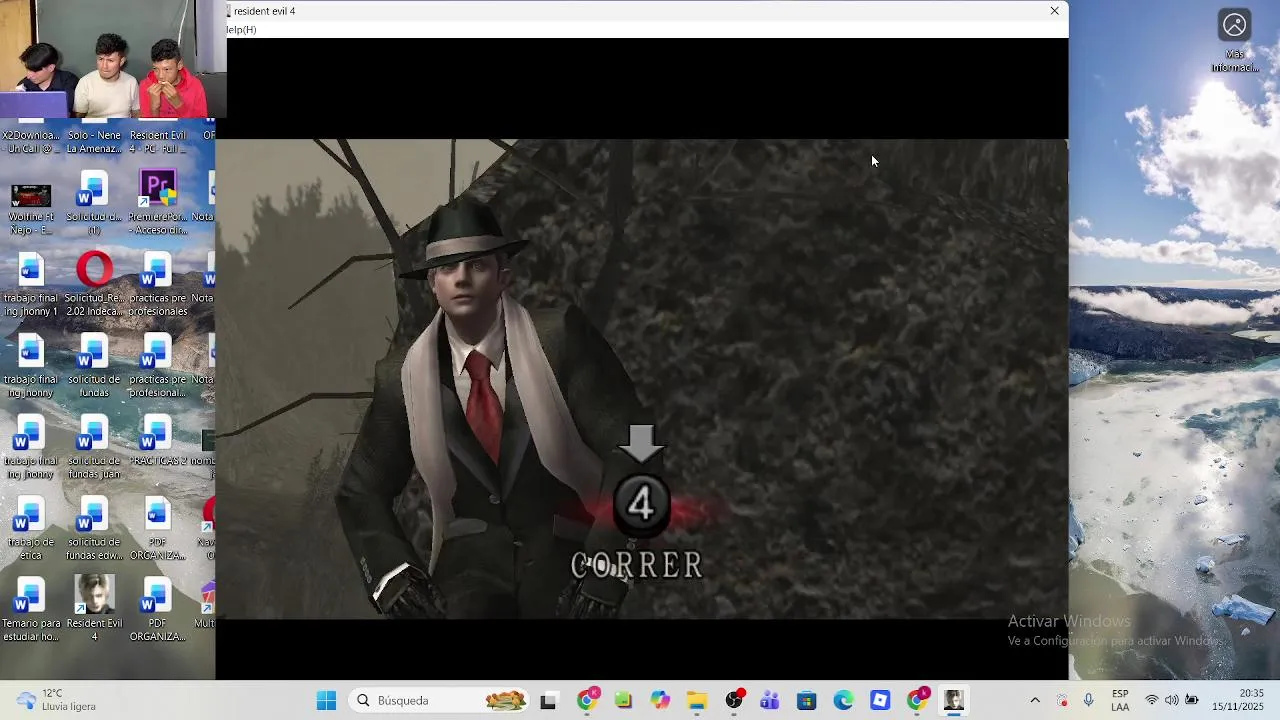This screenshot has height=720, width=1280.
Task: Open Microsoft Store from the taskbar
Action: coord(807,701)
